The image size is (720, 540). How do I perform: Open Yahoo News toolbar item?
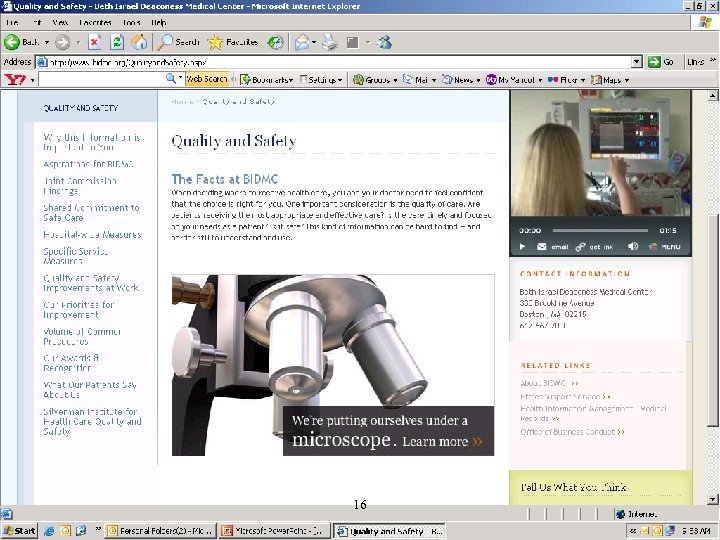[x=461, y=79]
